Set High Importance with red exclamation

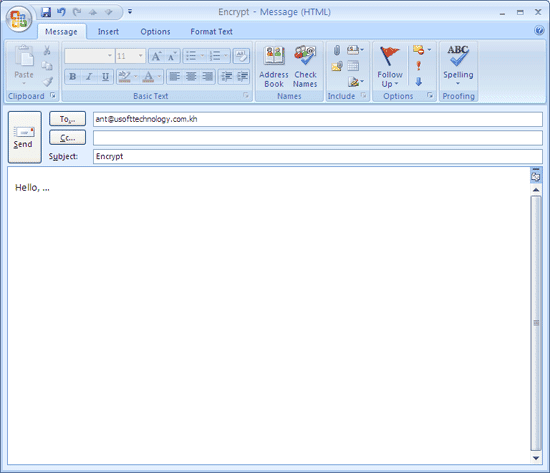[418, 66]
